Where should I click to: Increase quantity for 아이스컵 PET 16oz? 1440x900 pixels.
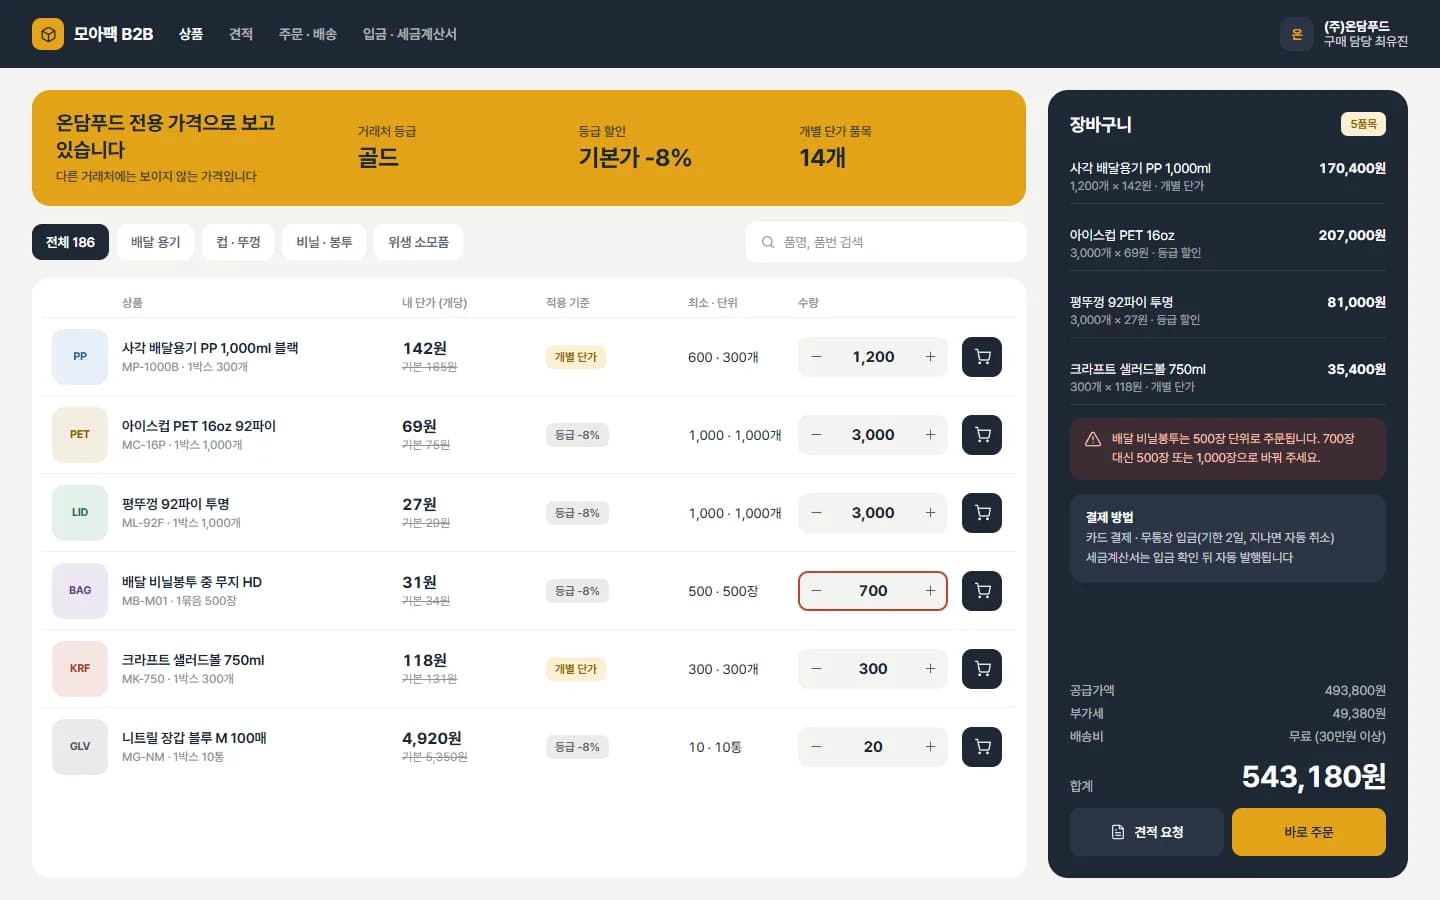point(930,435)
